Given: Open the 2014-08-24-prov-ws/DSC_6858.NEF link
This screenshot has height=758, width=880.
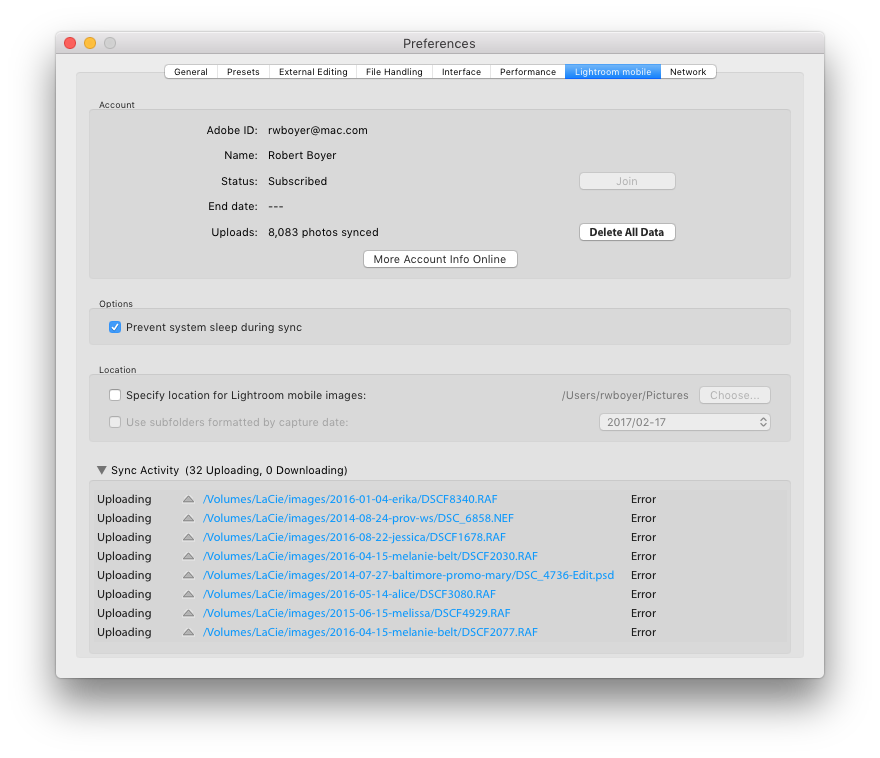Looking at the screenshot, I should pos(358,518).
